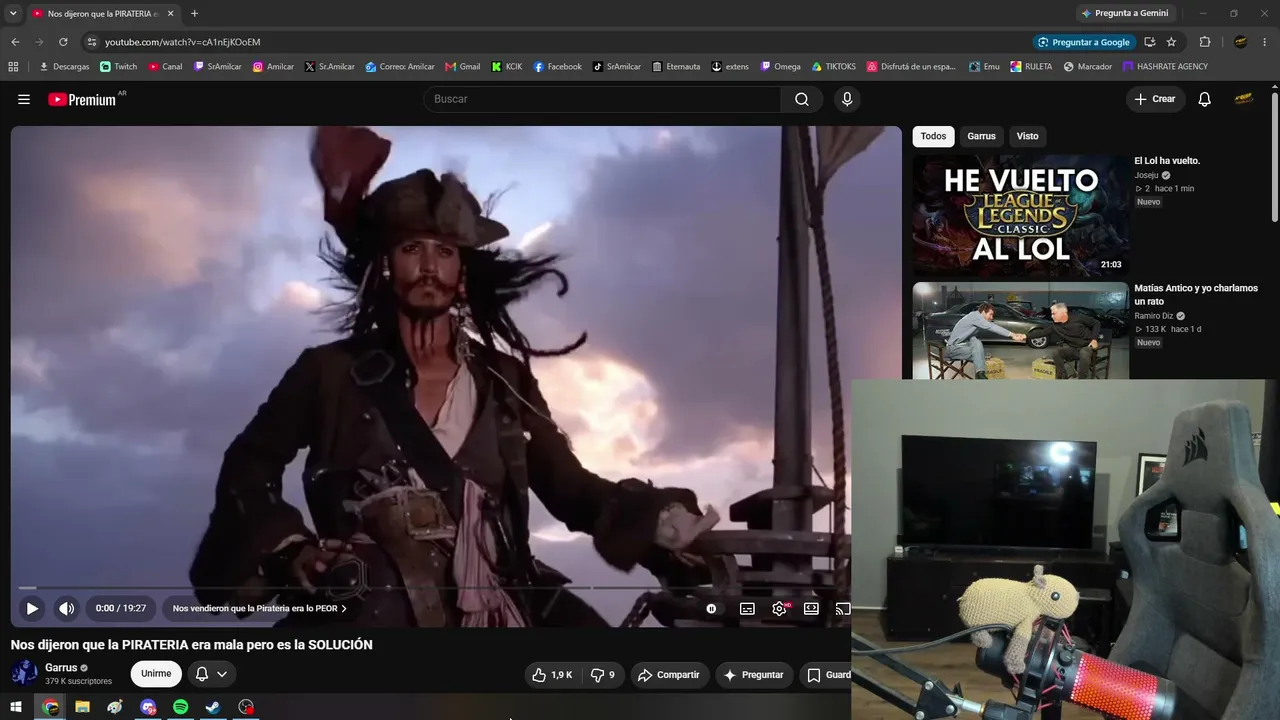Dislike the video

click(602, 675)
